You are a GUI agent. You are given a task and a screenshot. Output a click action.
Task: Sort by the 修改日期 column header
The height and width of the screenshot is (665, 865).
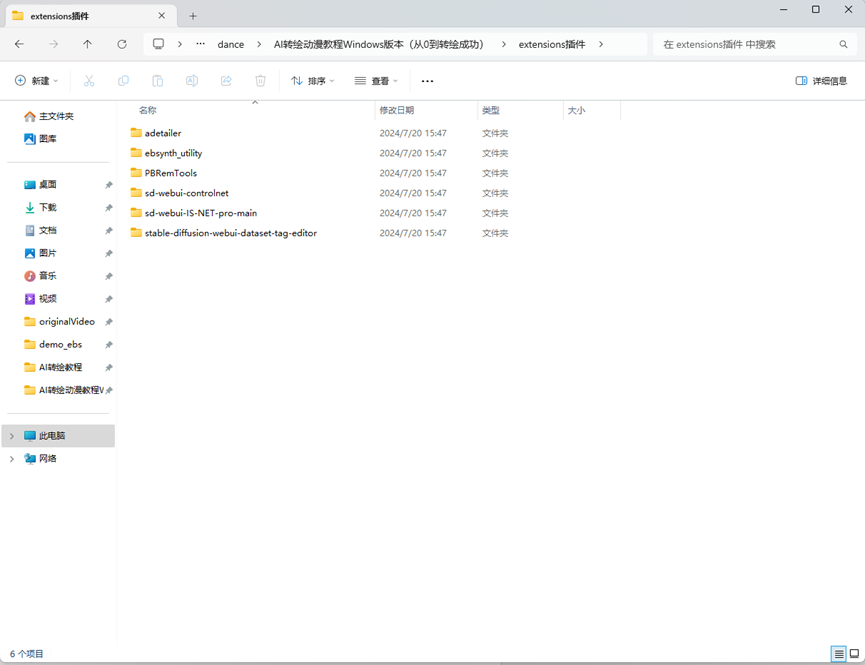pyautogui.click(x=397, y=111)
